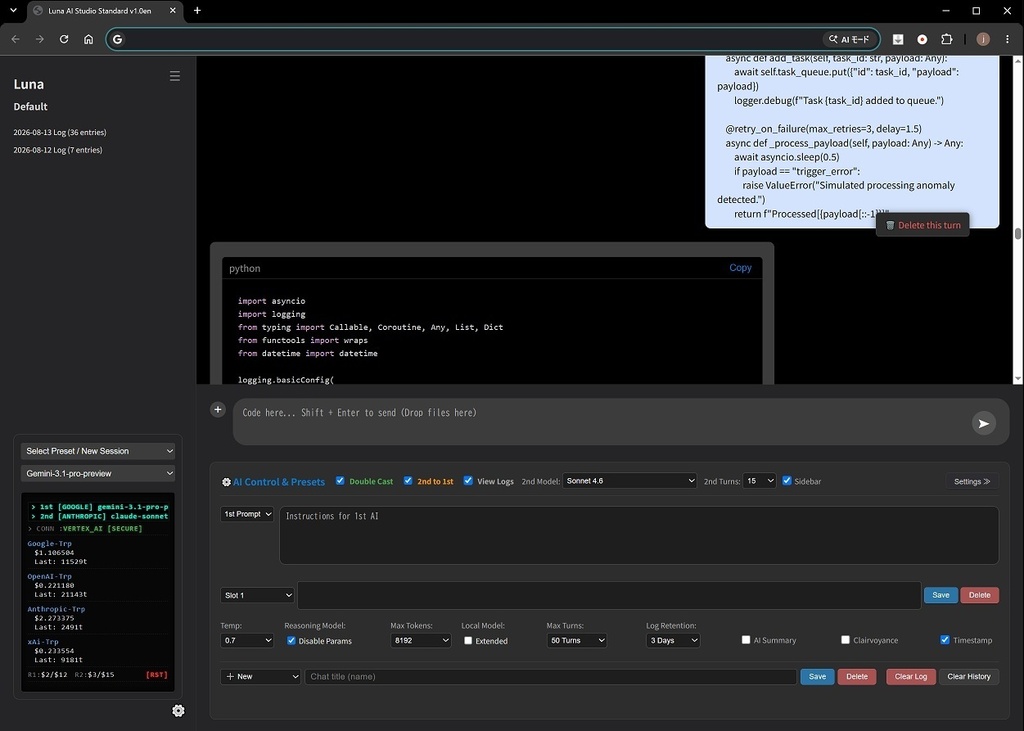This screenshot has height=731, width=1024.
Task: Click the browser address bar
Action: click(470, 39)
